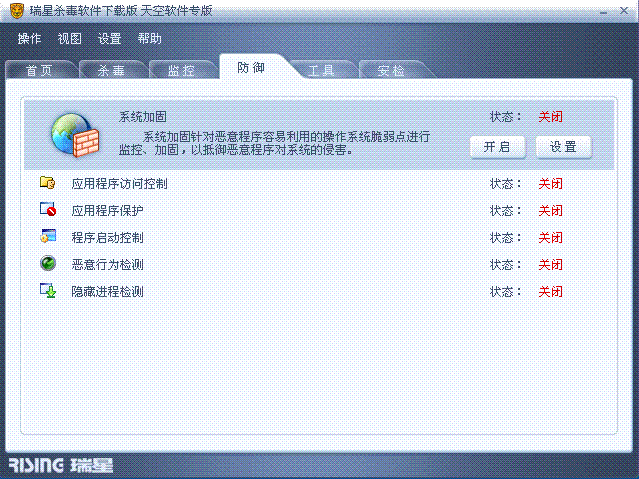The image size is (639, 479).
Task: Click the RISING 瑞星 logo at bottom
Action: 61,465
